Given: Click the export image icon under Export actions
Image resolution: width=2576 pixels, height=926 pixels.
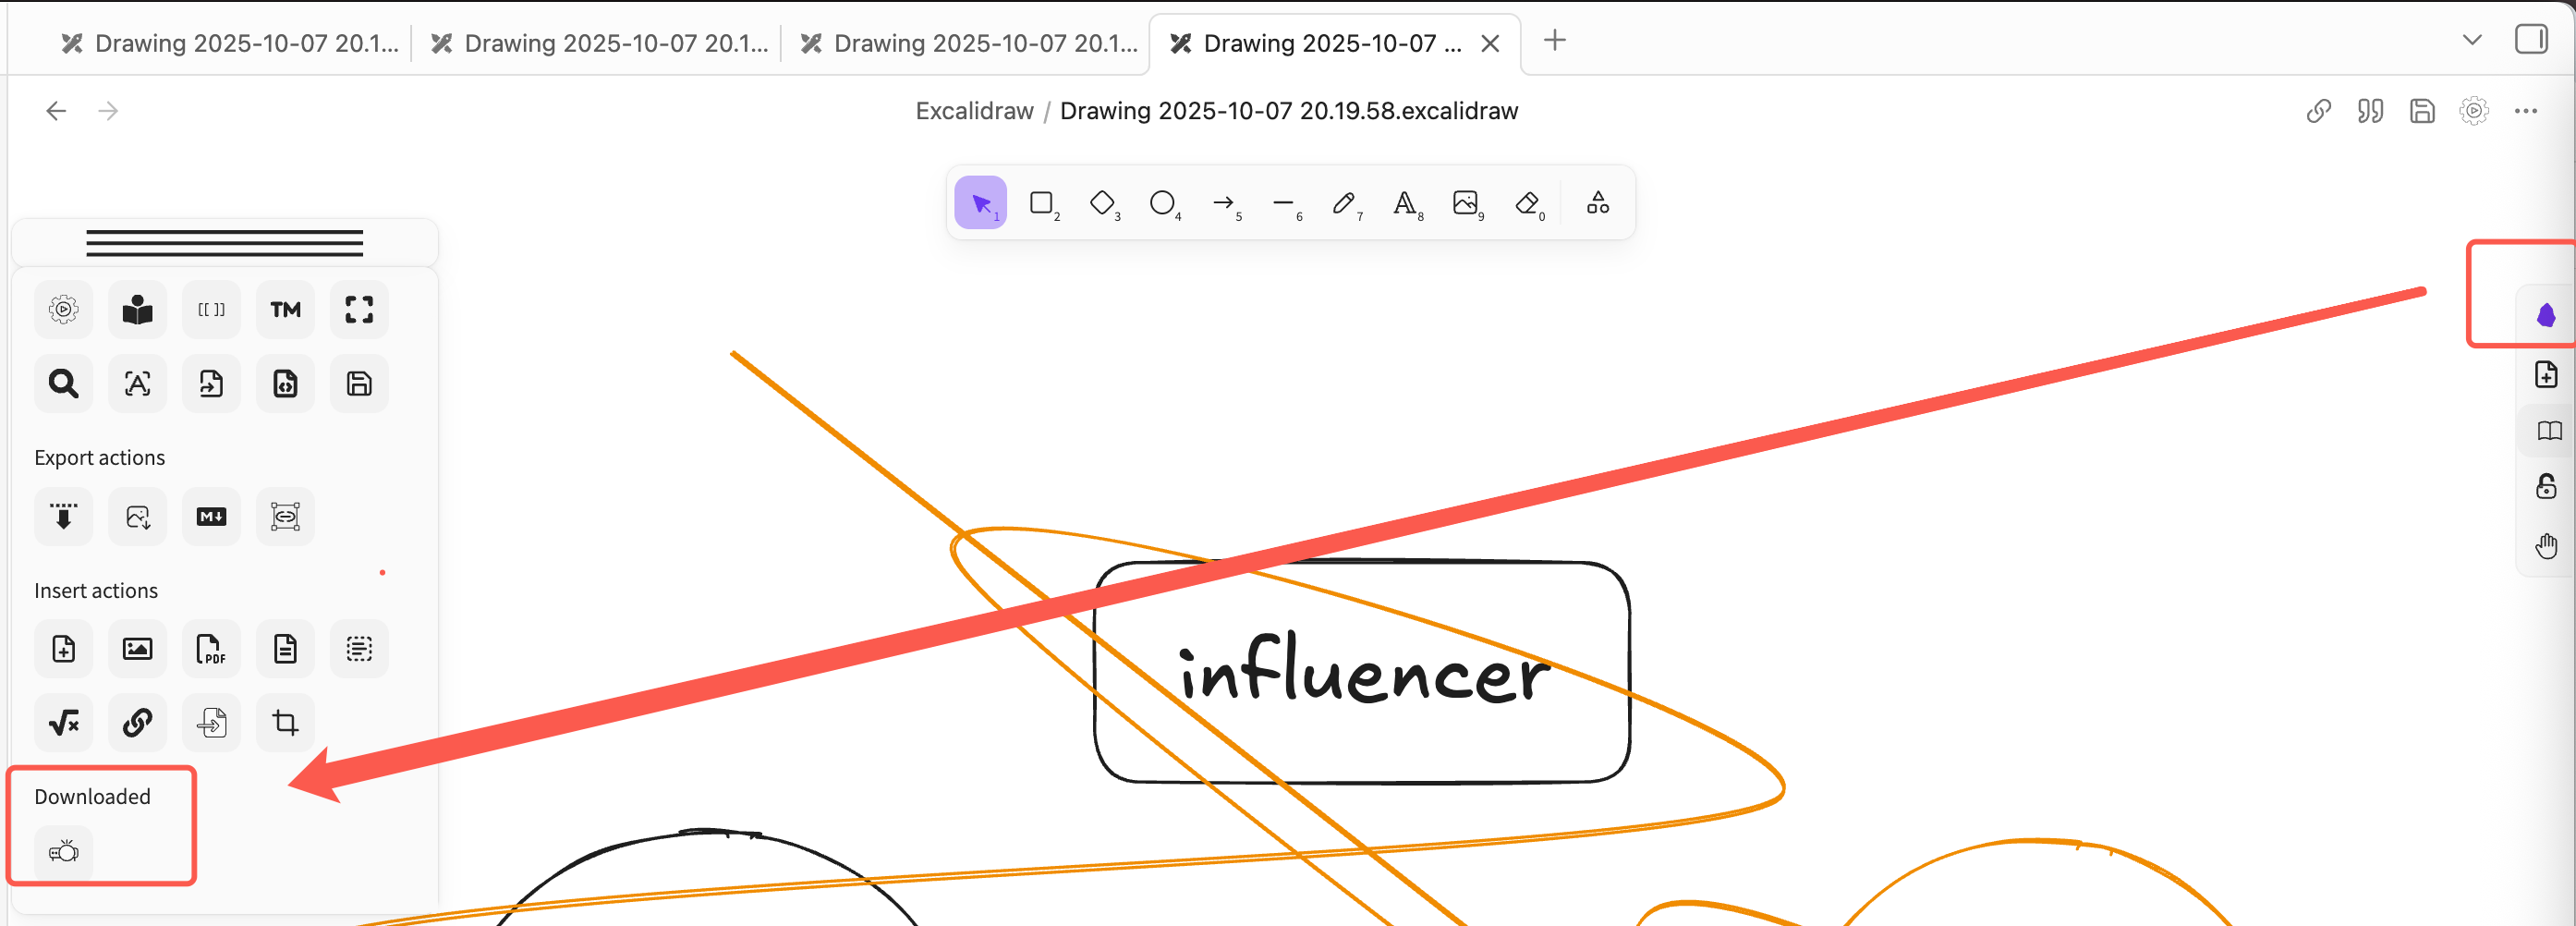Looking at the screenshot, I should click(137, 517).
